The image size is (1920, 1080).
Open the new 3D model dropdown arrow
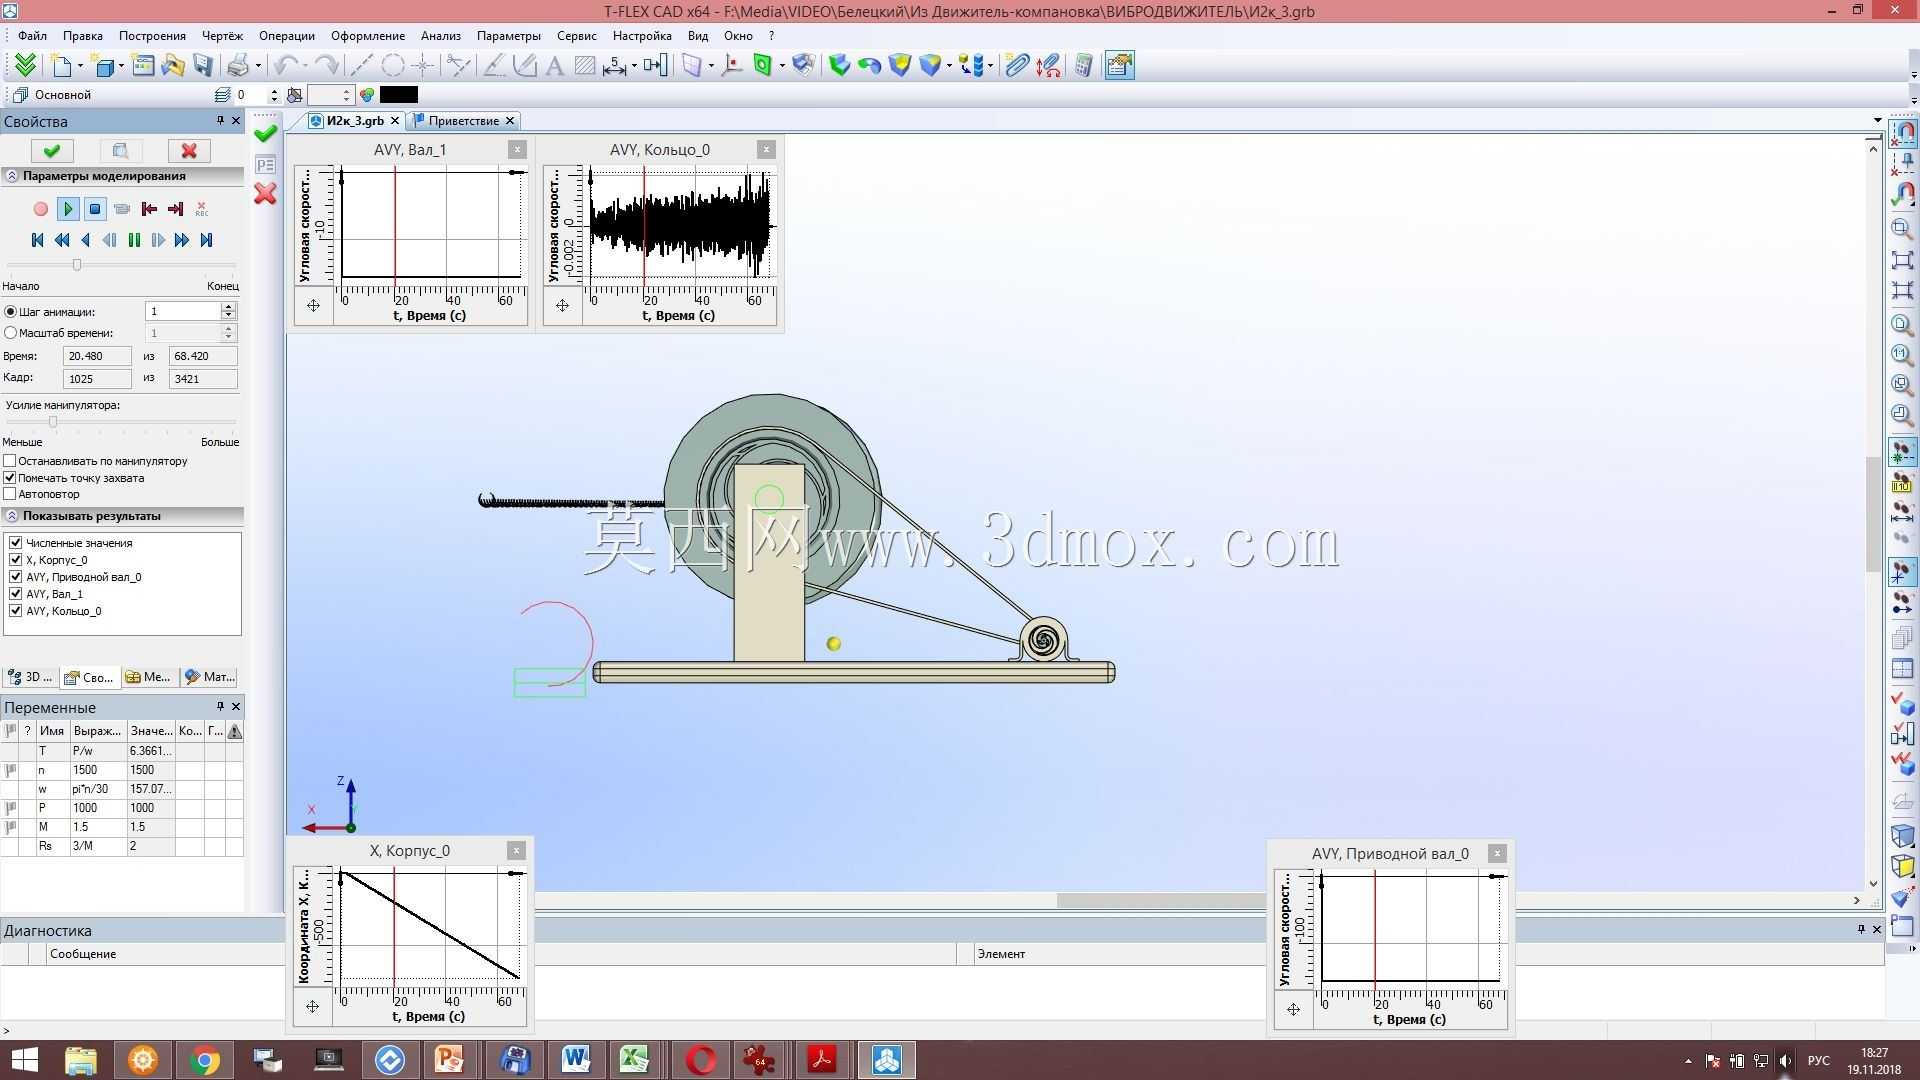tap(121, 66)
